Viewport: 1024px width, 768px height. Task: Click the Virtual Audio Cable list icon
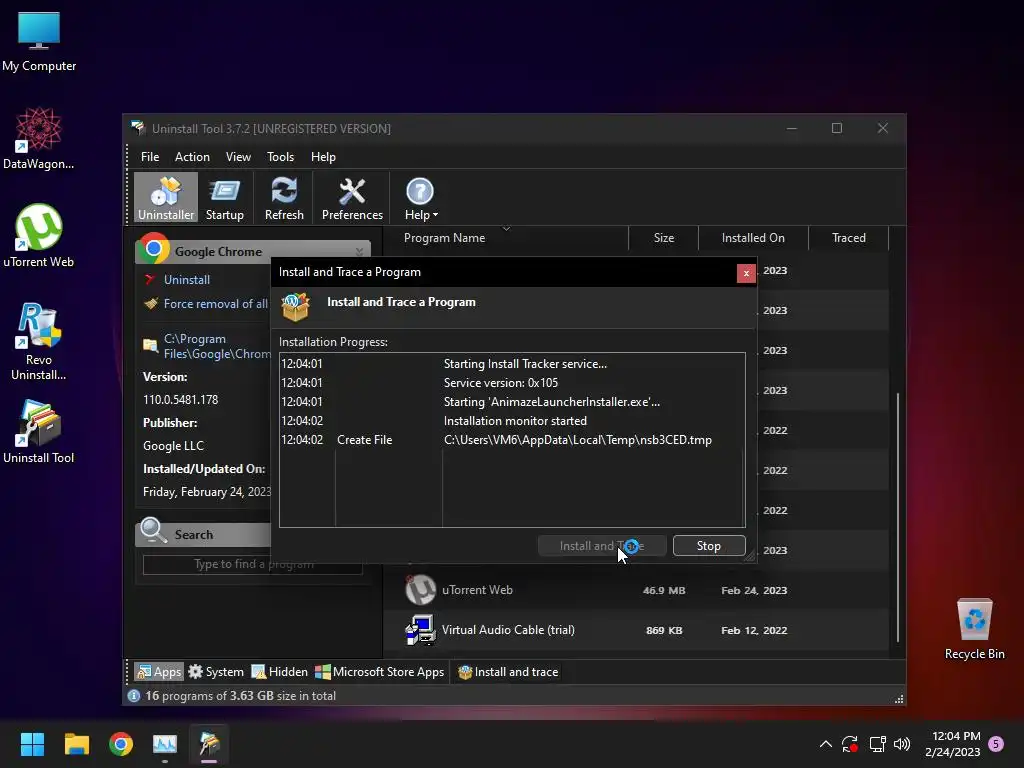pos(421,630)
